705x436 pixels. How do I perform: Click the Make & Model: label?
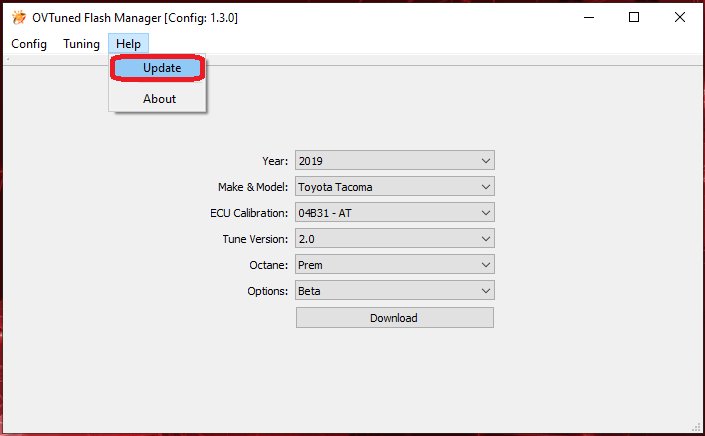click(253, 187)
